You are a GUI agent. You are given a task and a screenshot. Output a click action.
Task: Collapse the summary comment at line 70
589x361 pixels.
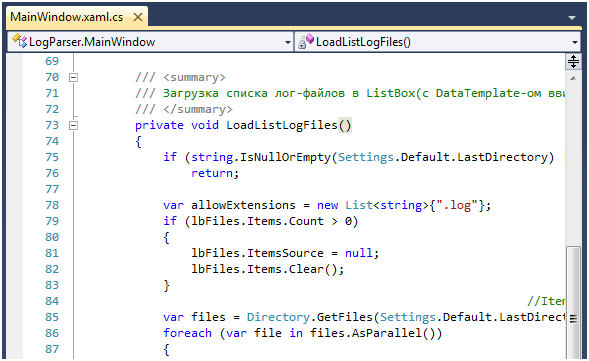[74, 77]
